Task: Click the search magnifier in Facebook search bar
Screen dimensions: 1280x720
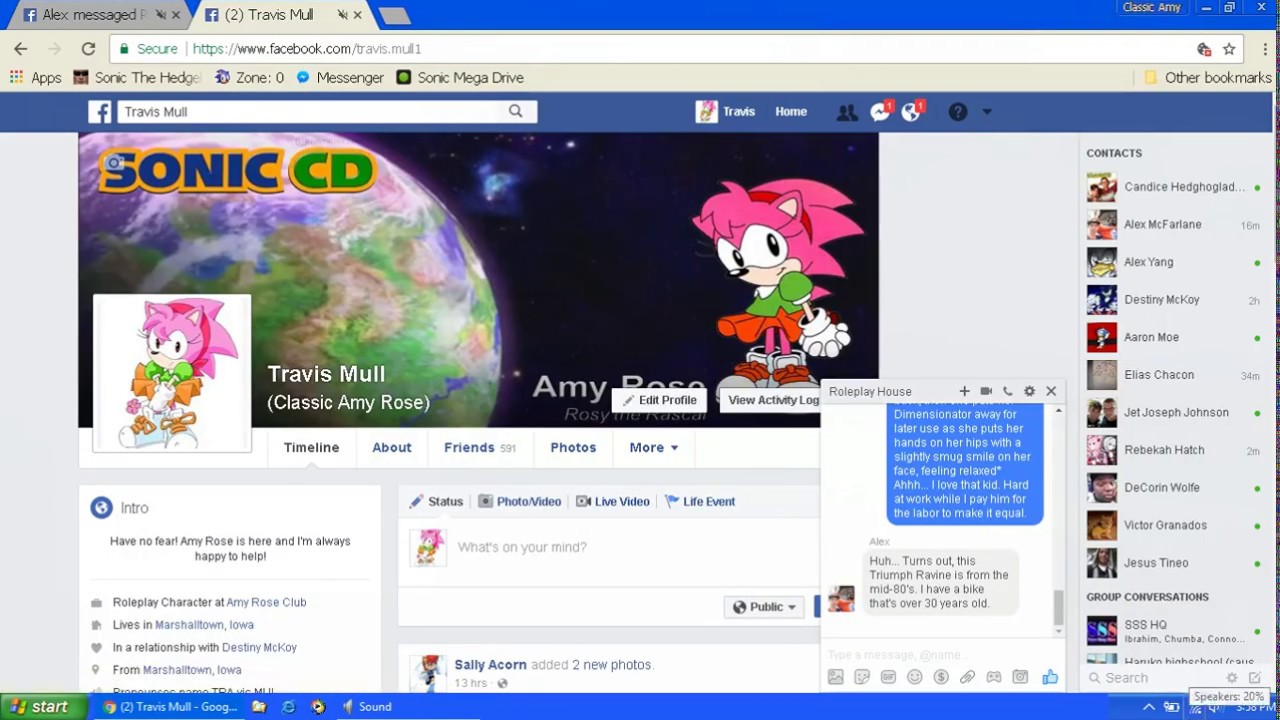Action: [516, 112]
